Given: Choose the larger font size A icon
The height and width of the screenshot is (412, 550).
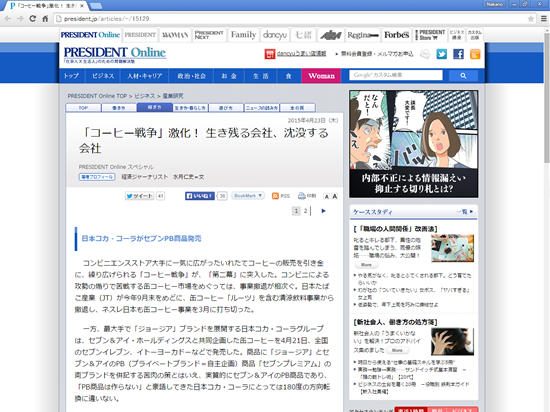Looking at the screenshot, I should coord(335,196).
